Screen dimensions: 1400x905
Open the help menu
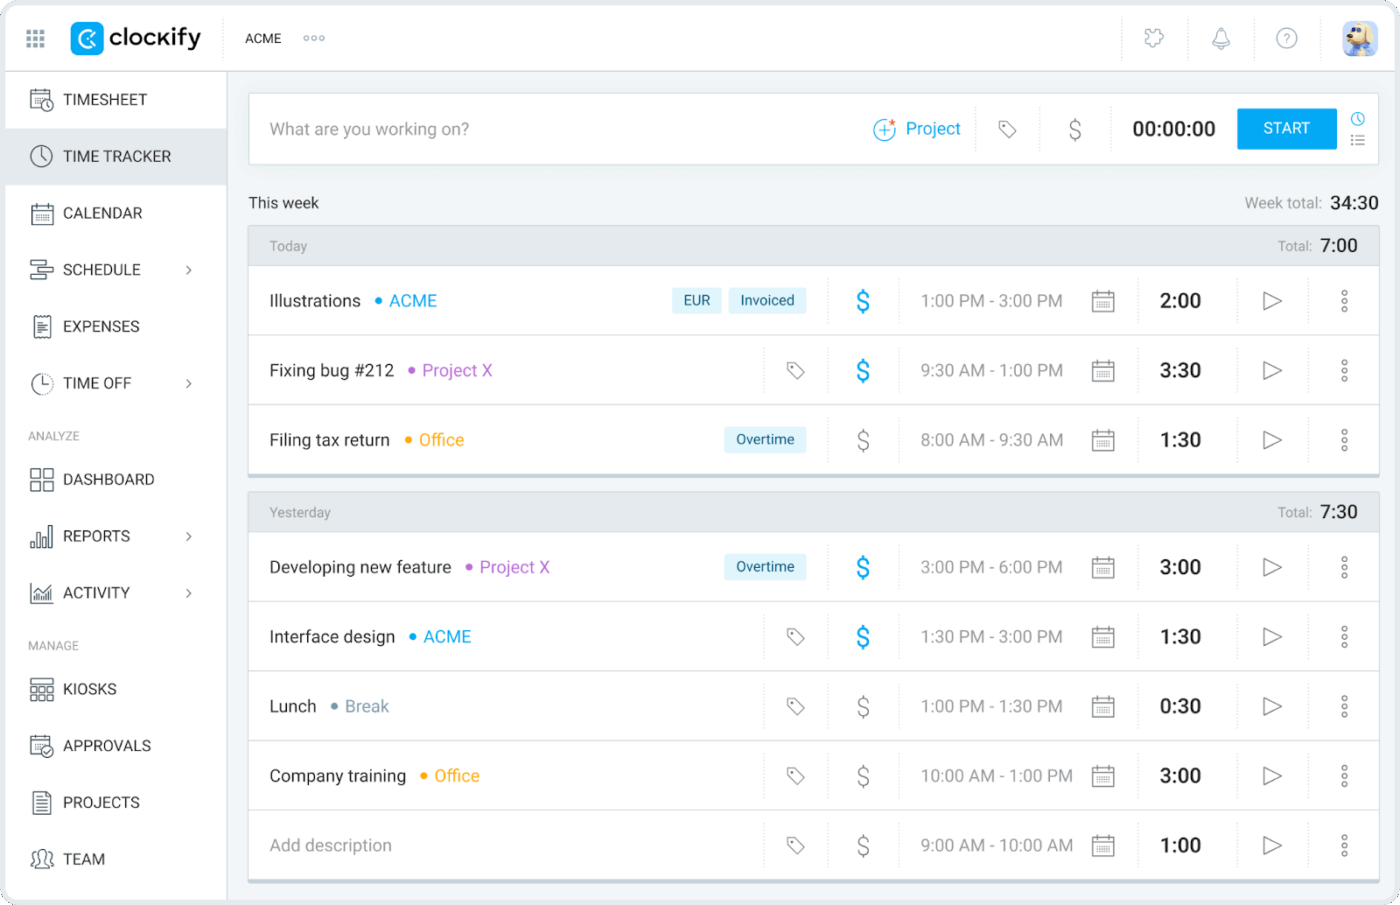(x=1287, y=38)
